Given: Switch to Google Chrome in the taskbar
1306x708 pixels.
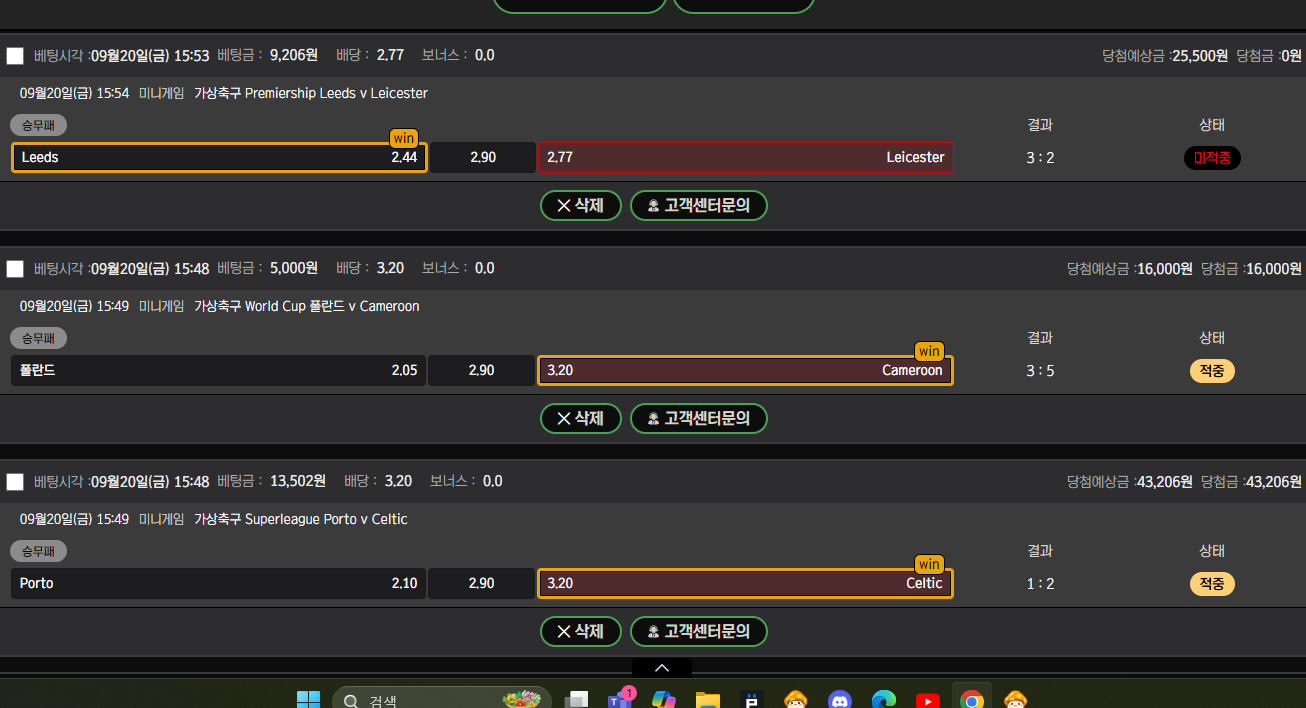Looking at the screenshot, I should [971, 700].
